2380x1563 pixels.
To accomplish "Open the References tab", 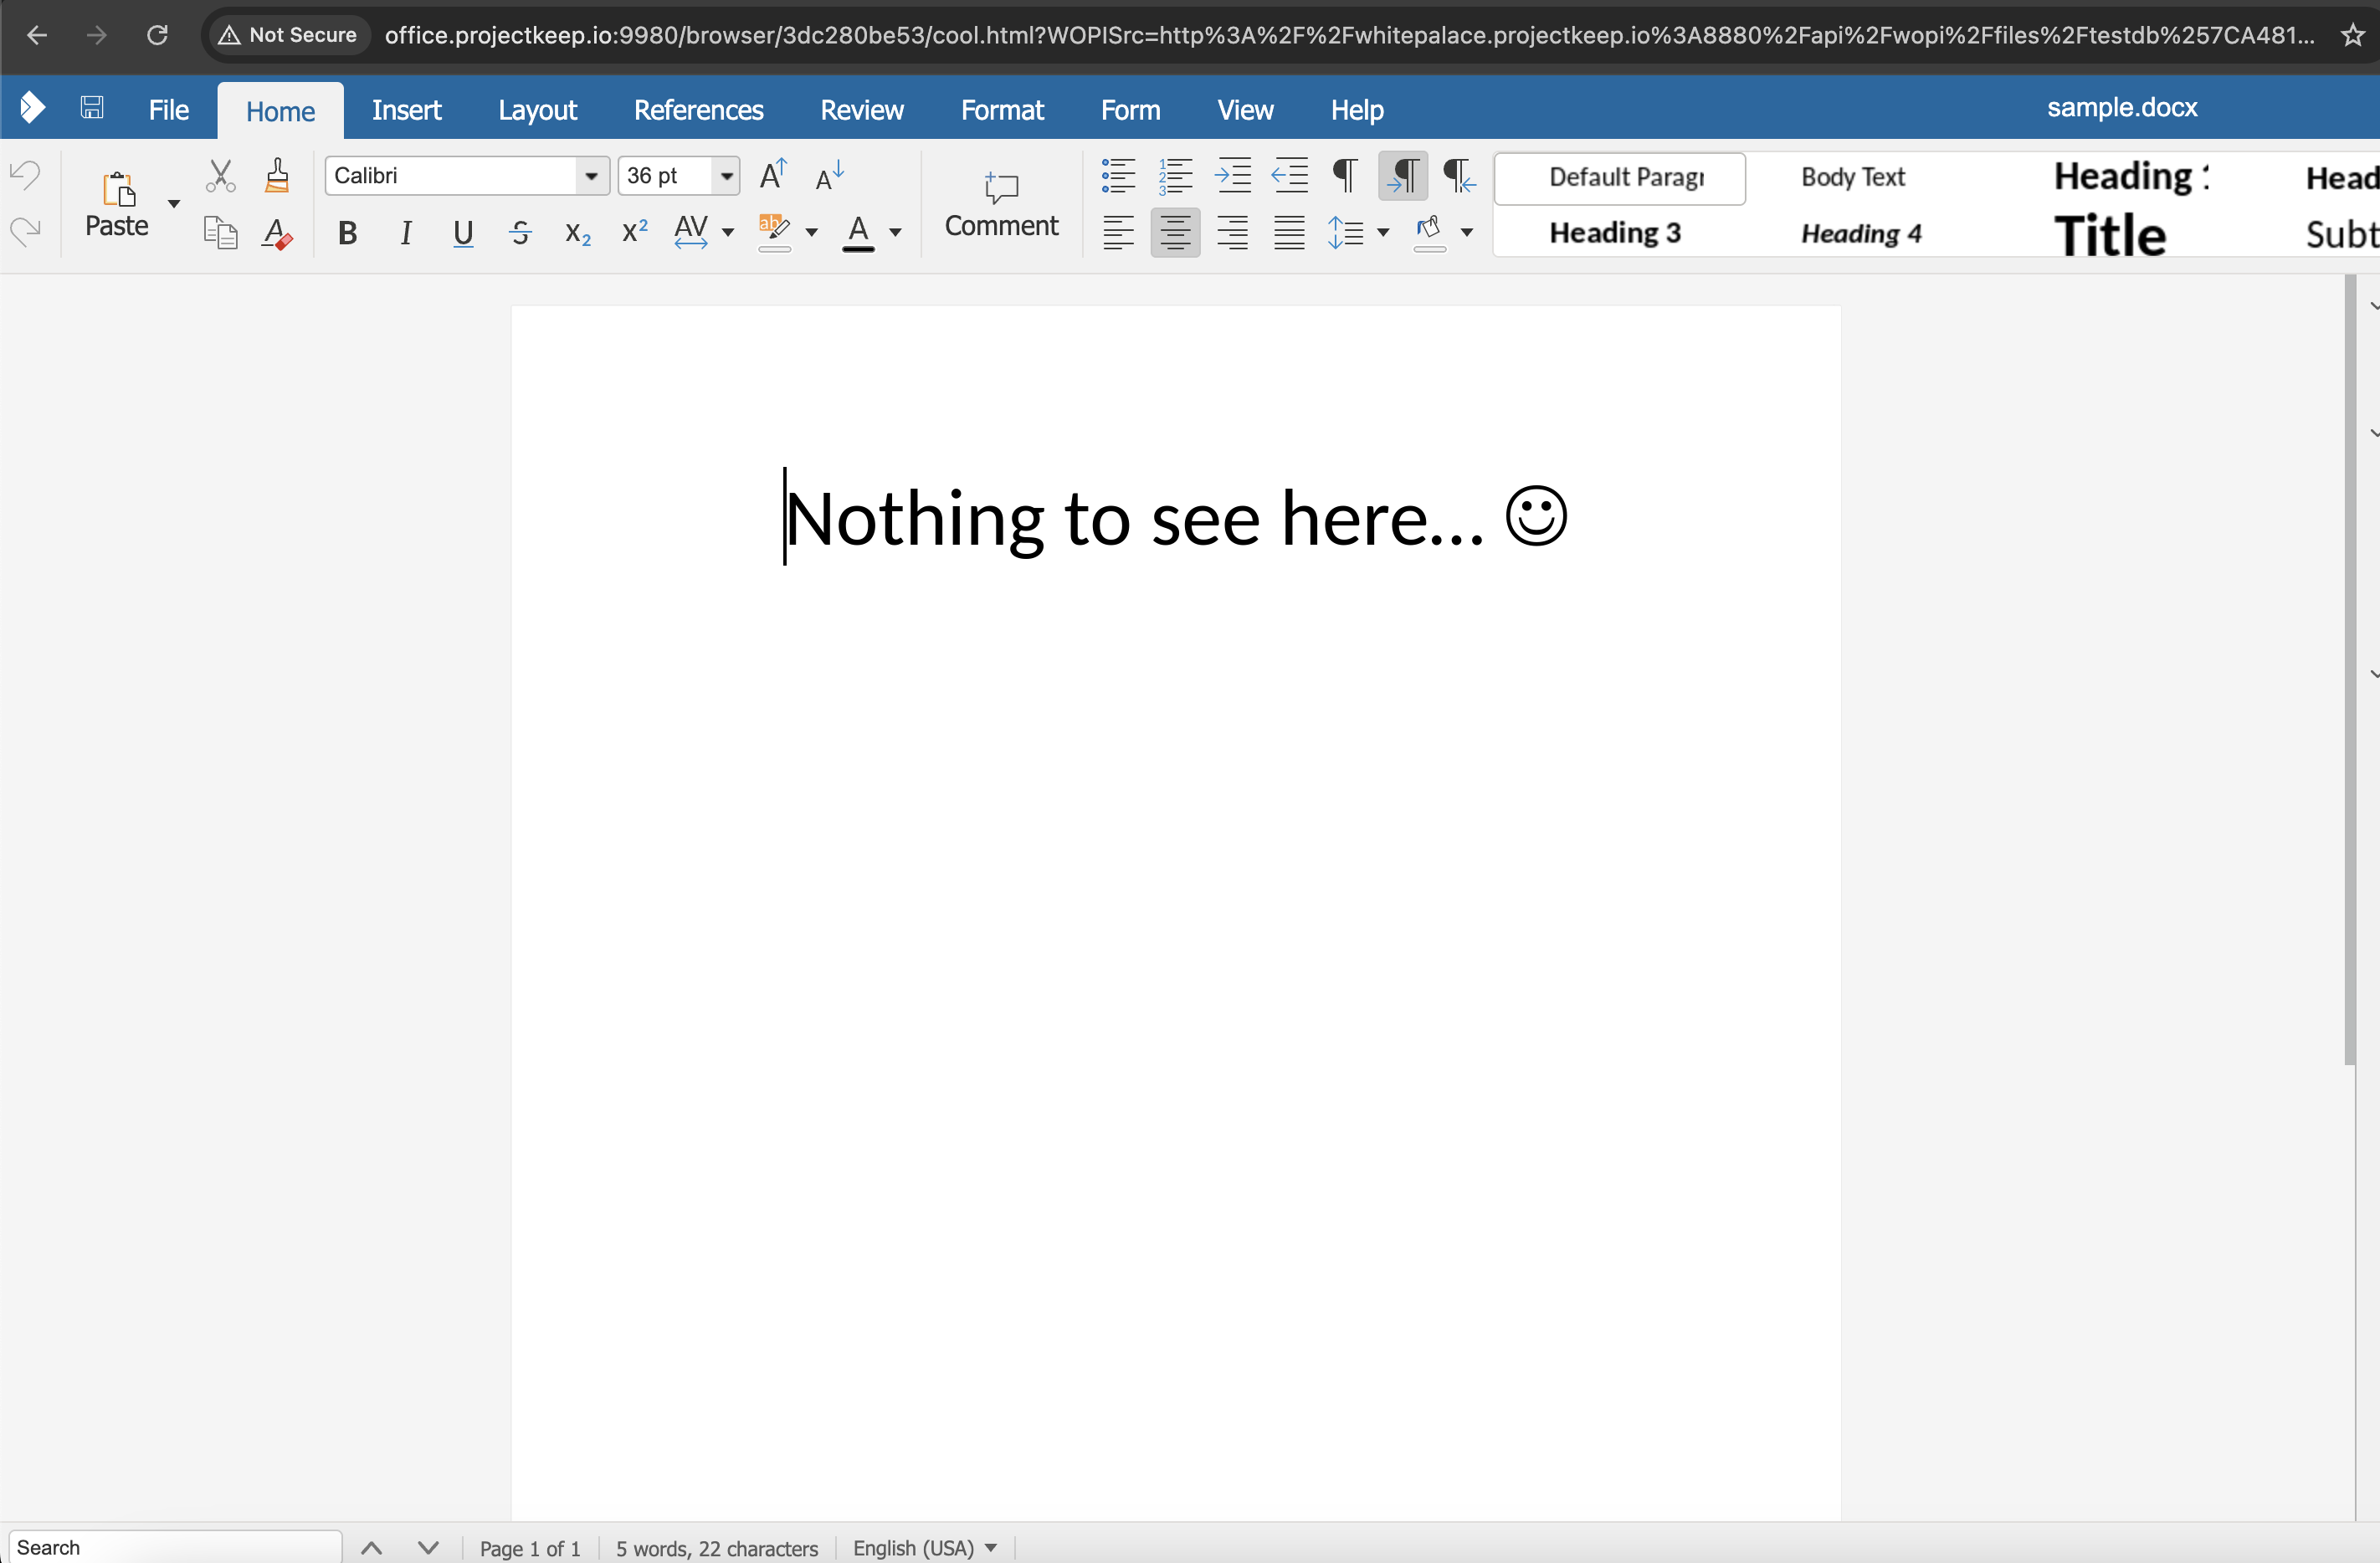I will (x=698, y=110).
